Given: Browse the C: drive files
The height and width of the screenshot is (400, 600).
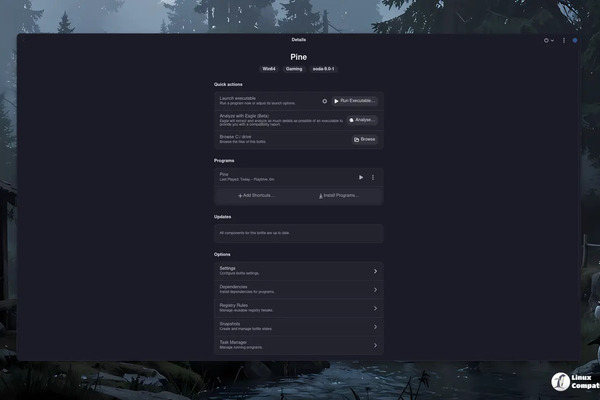Looking at the screenshot, I should pos(364,139).
